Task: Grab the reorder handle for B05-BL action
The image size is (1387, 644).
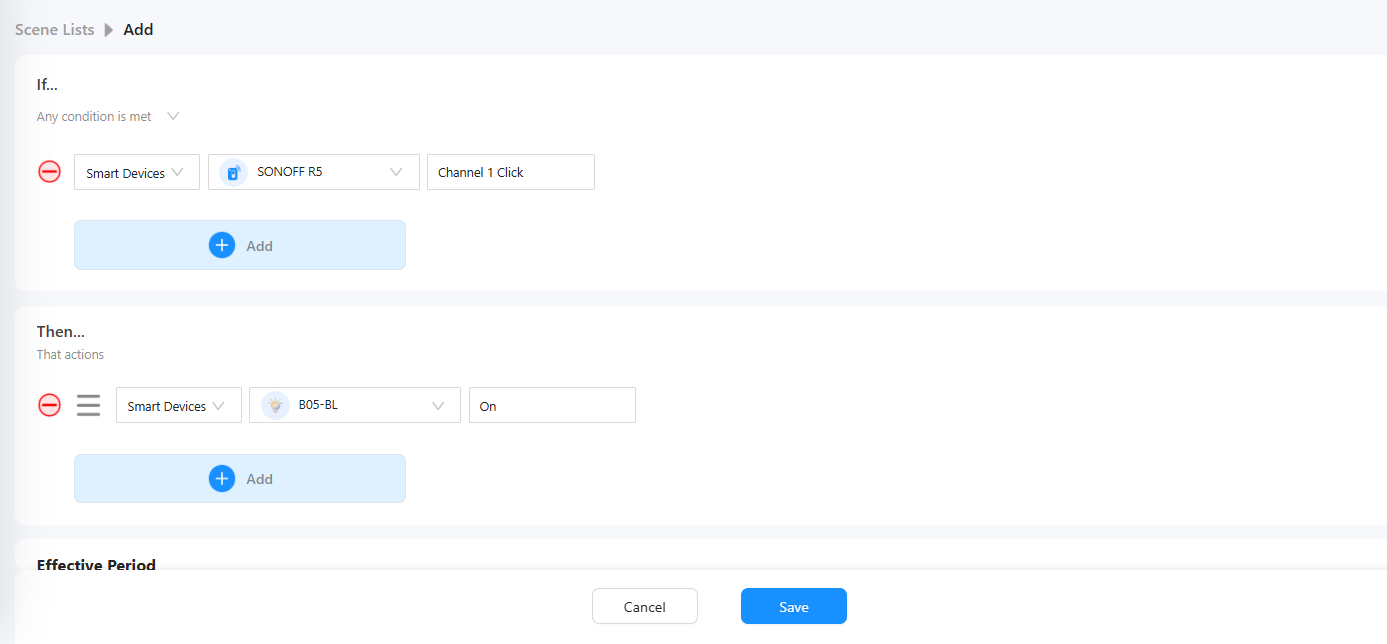Action: point(89,405)
